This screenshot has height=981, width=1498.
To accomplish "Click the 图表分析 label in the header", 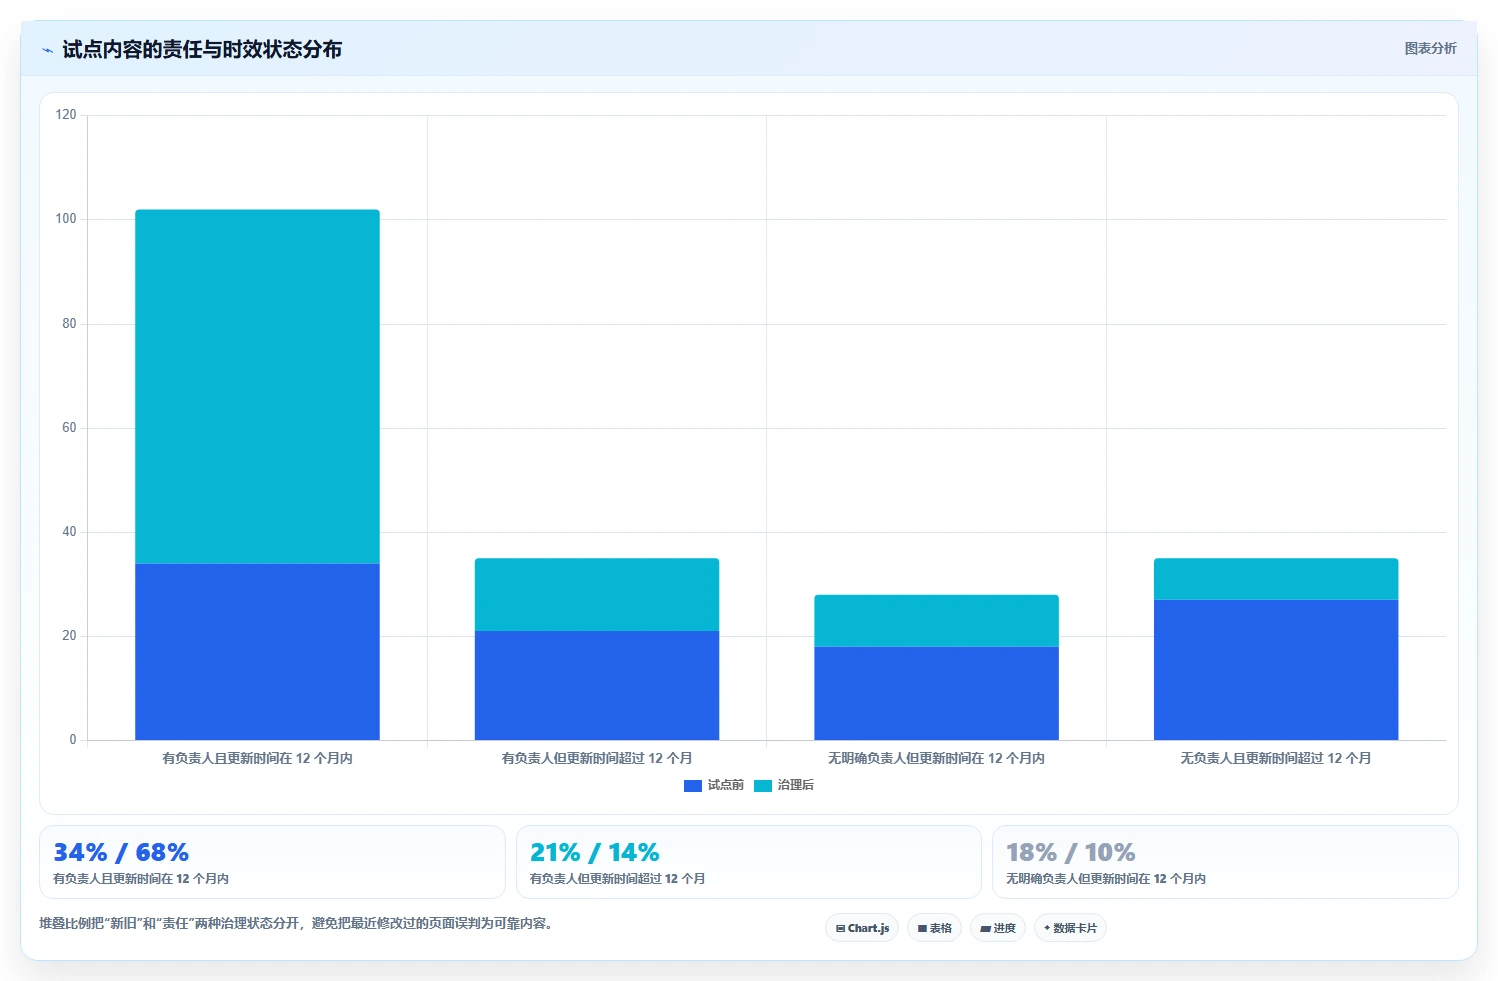I will (1430, 48).
